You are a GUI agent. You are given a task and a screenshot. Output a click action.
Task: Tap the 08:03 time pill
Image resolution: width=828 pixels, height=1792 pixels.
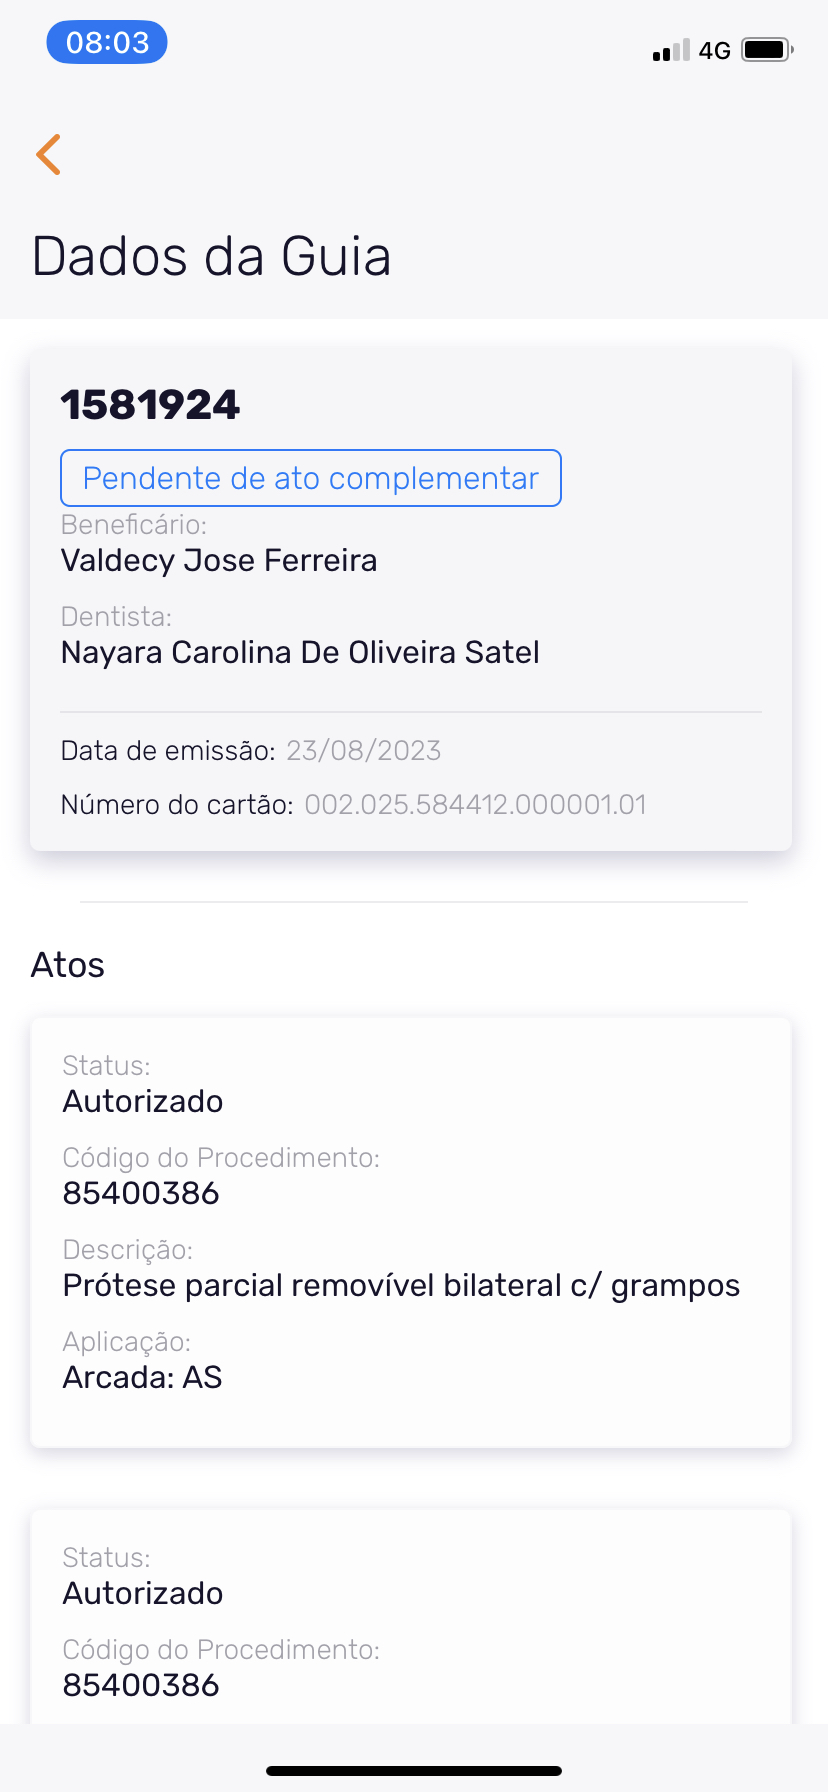click(x=107, y=43)
